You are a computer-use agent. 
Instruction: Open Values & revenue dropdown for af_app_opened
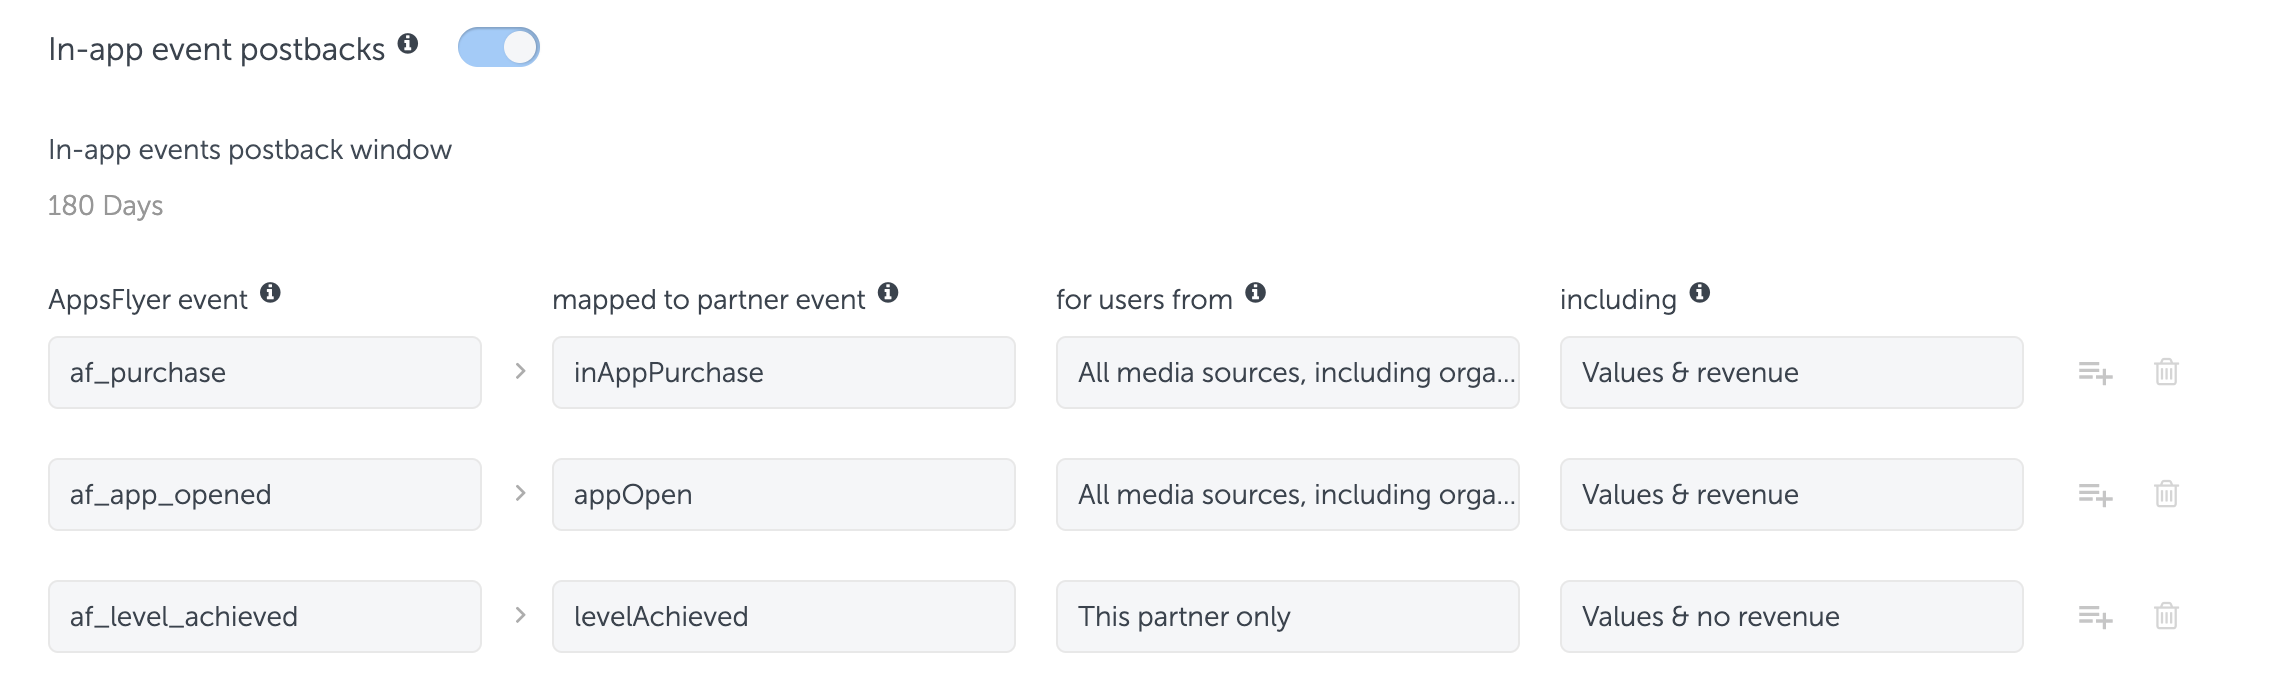(x=1792, y=494)
